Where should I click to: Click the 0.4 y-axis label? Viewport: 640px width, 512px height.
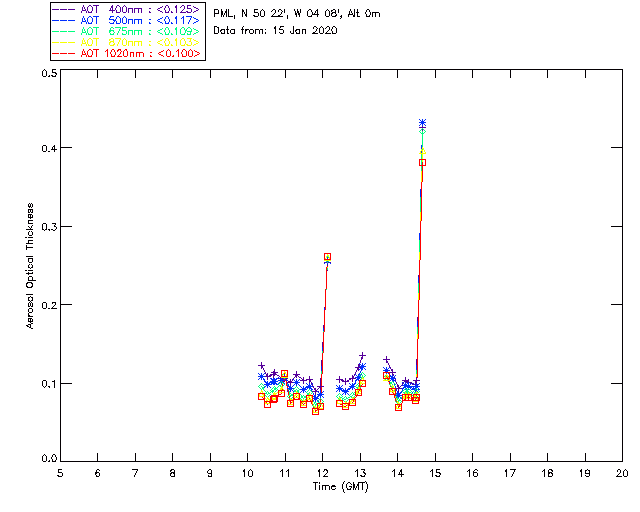point(49,148)
